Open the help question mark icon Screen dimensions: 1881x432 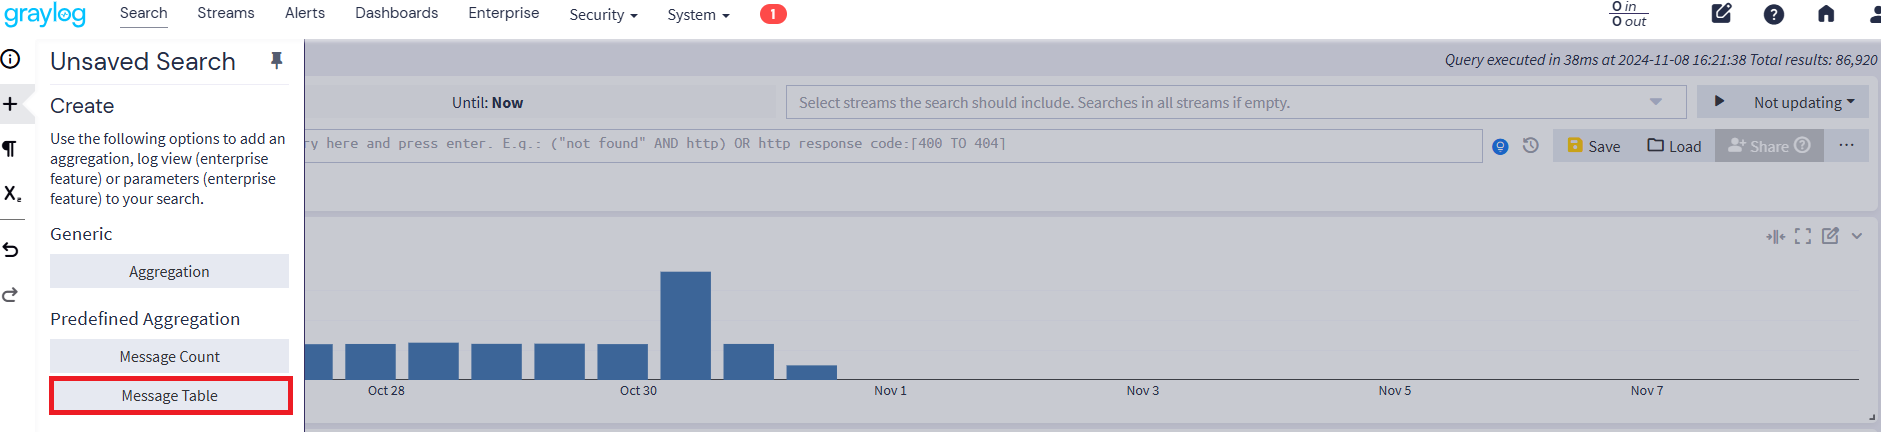pyautogui.click(x=1773, y=14)
